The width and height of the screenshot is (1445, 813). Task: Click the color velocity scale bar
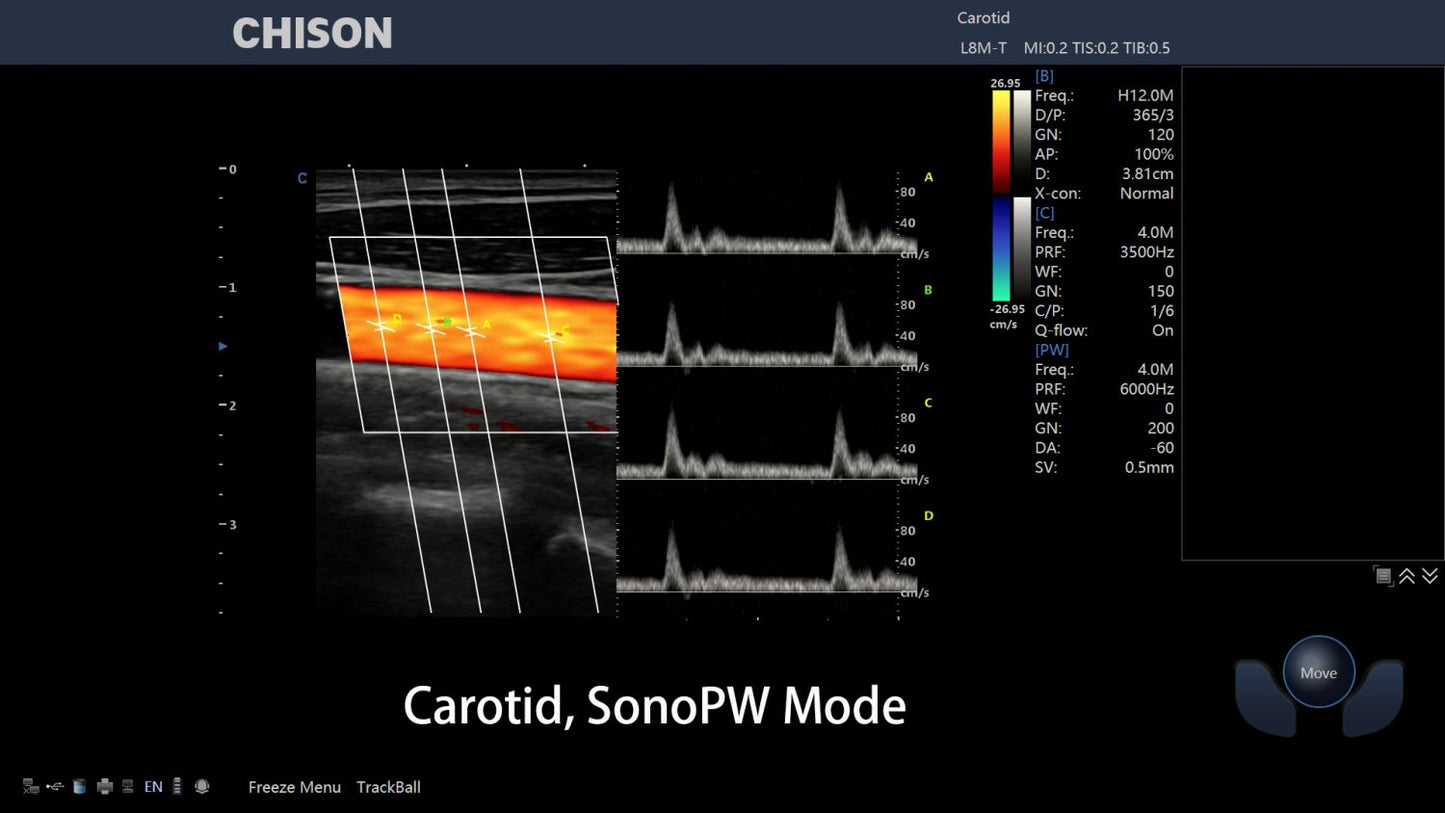[x=1001, y=194]
